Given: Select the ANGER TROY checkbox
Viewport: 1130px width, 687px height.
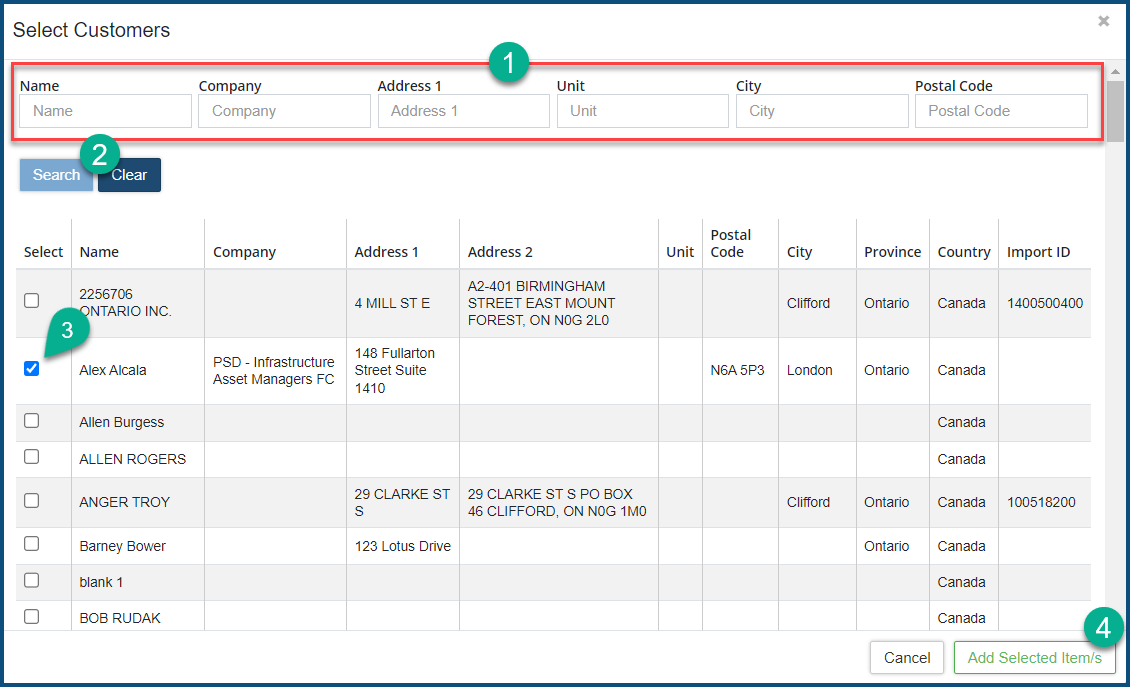Looking at the screenshot, I should click(x=32, y=500).
